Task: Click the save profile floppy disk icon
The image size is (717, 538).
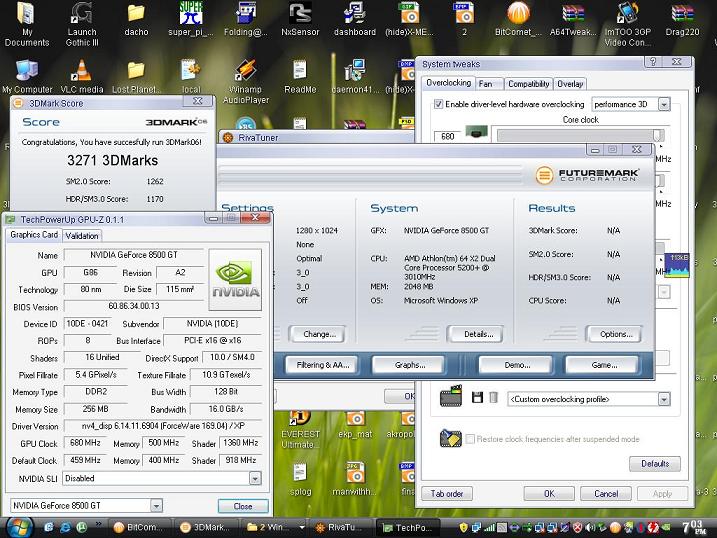Action: 477,397
